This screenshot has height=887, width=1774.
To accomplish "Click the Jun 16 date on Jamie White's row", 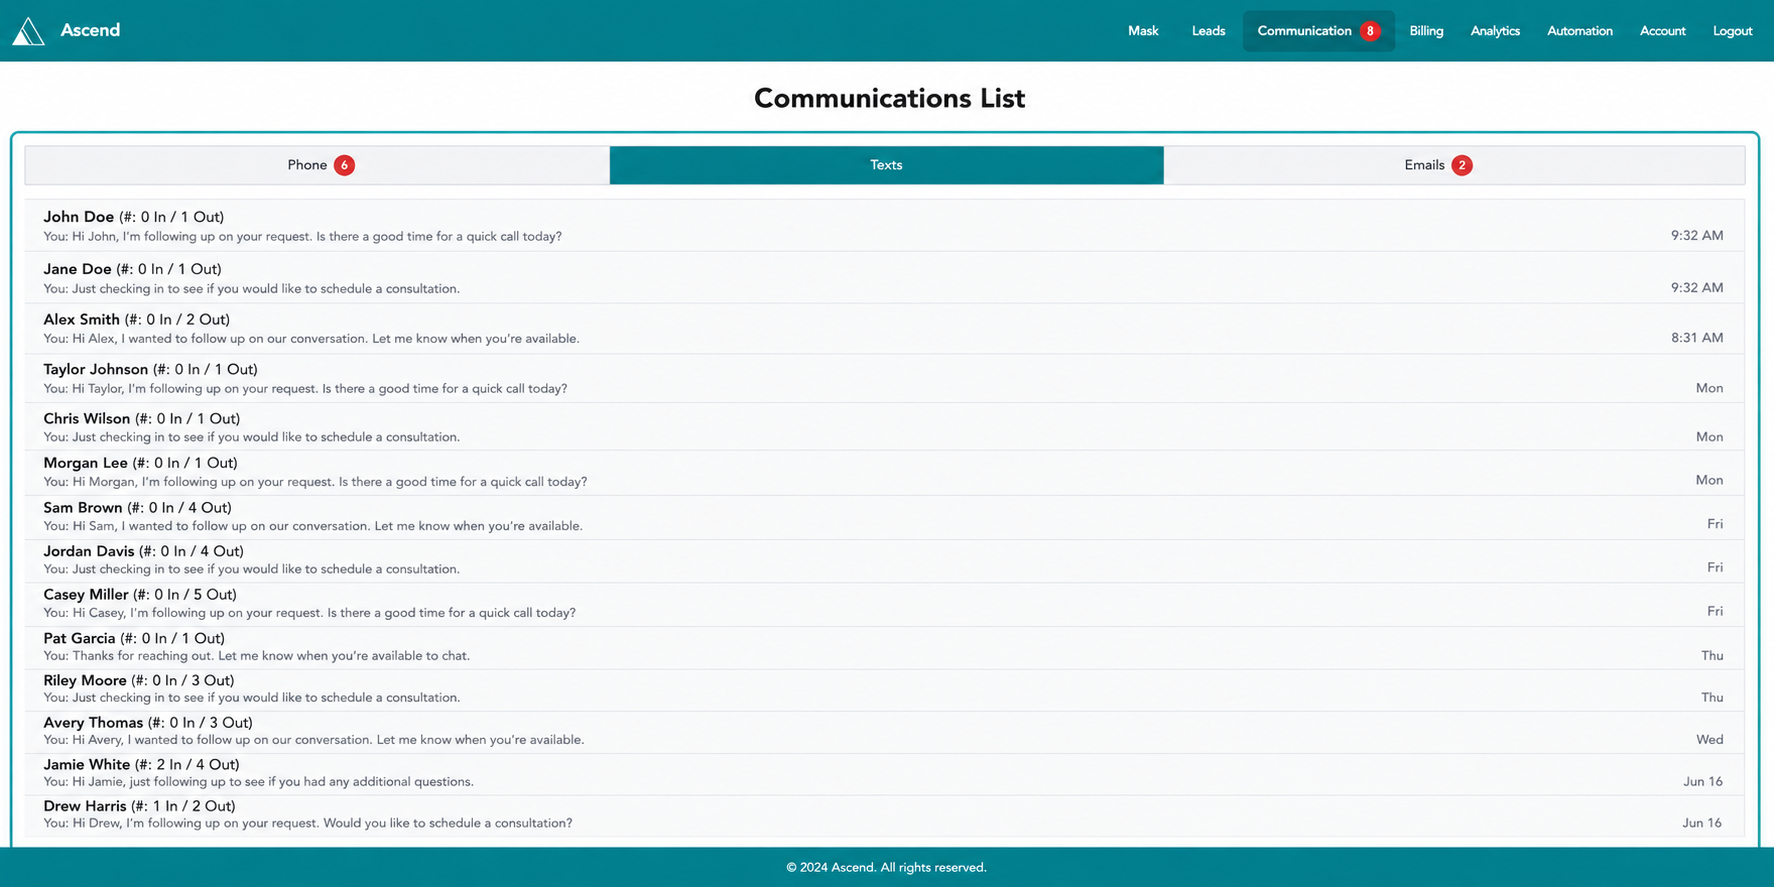I will [x=1703, y=782].
